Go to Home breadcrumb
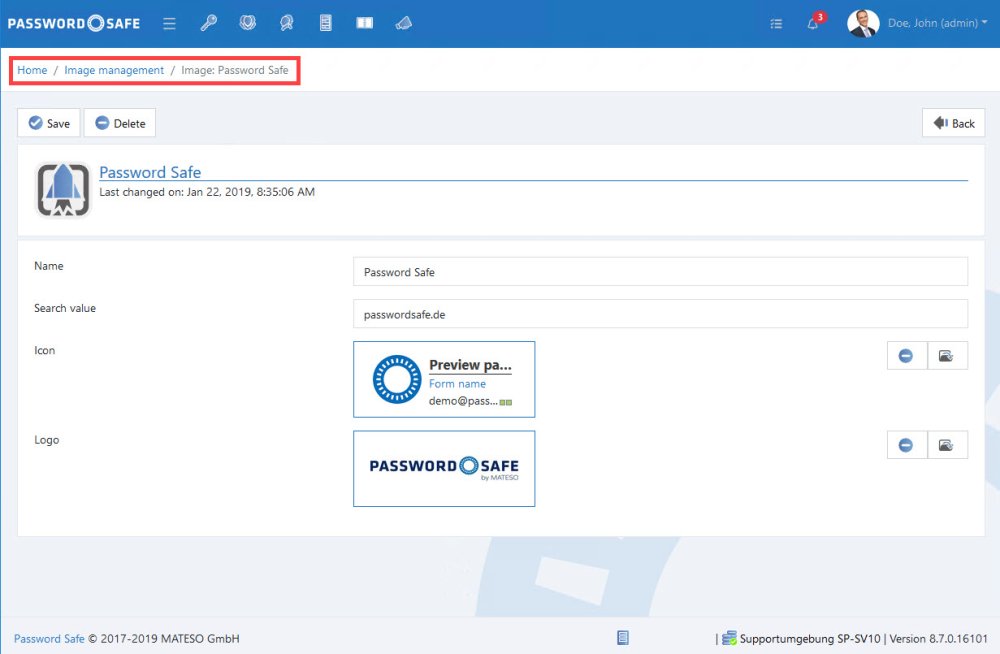The width and height of the screenshot is (1000, 654). coord(32,70)
